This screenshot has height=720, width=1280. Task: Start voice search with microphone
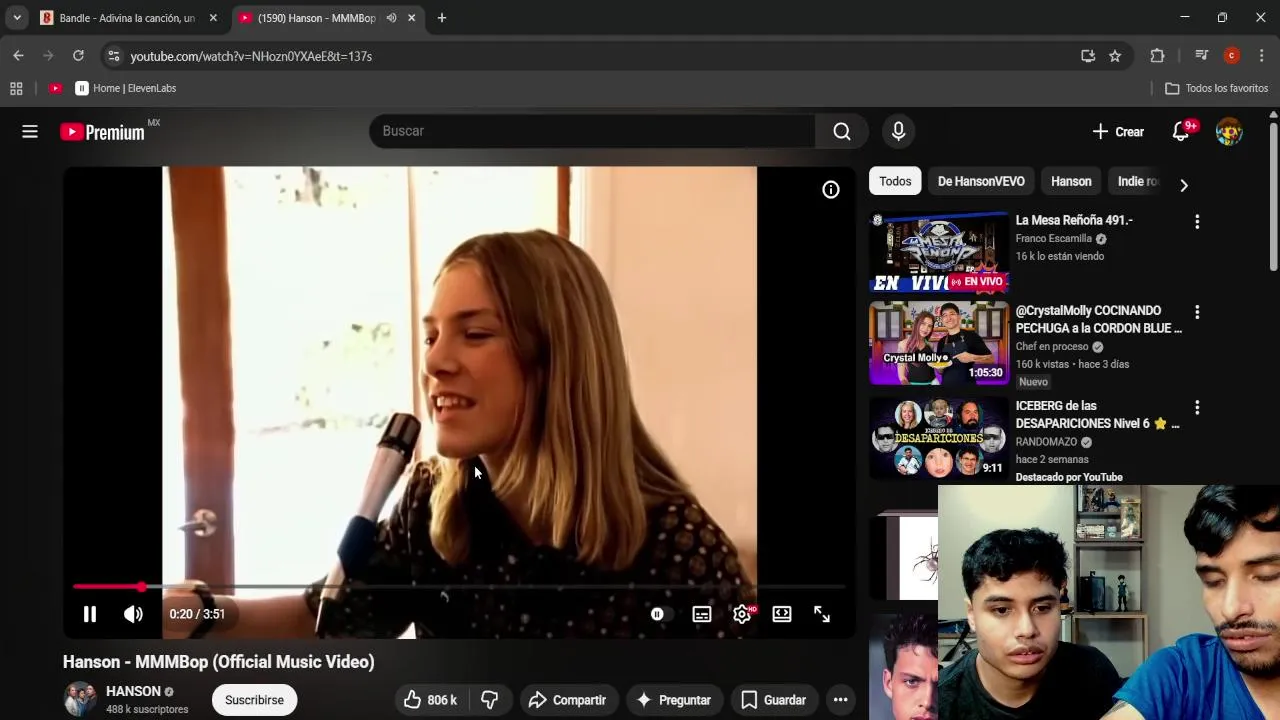[898, 131]
